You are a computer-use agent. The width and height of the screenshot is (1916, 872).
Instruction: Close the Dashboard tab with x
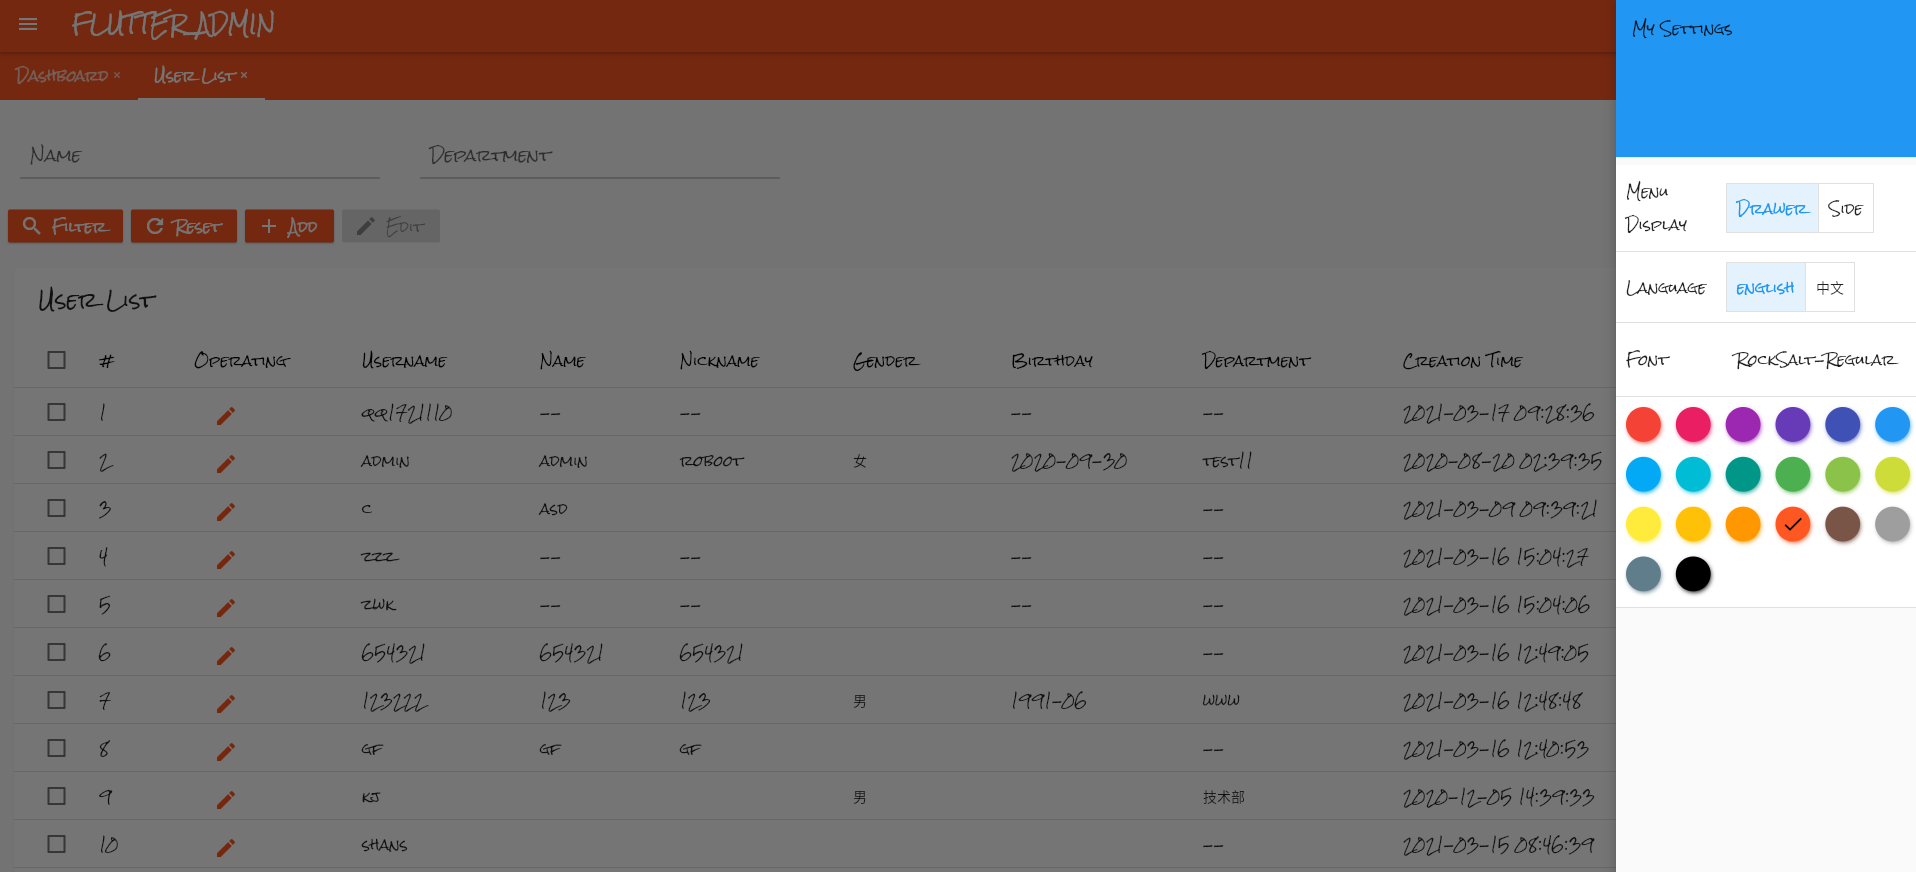pyautogui.click(x=117, y=75)
